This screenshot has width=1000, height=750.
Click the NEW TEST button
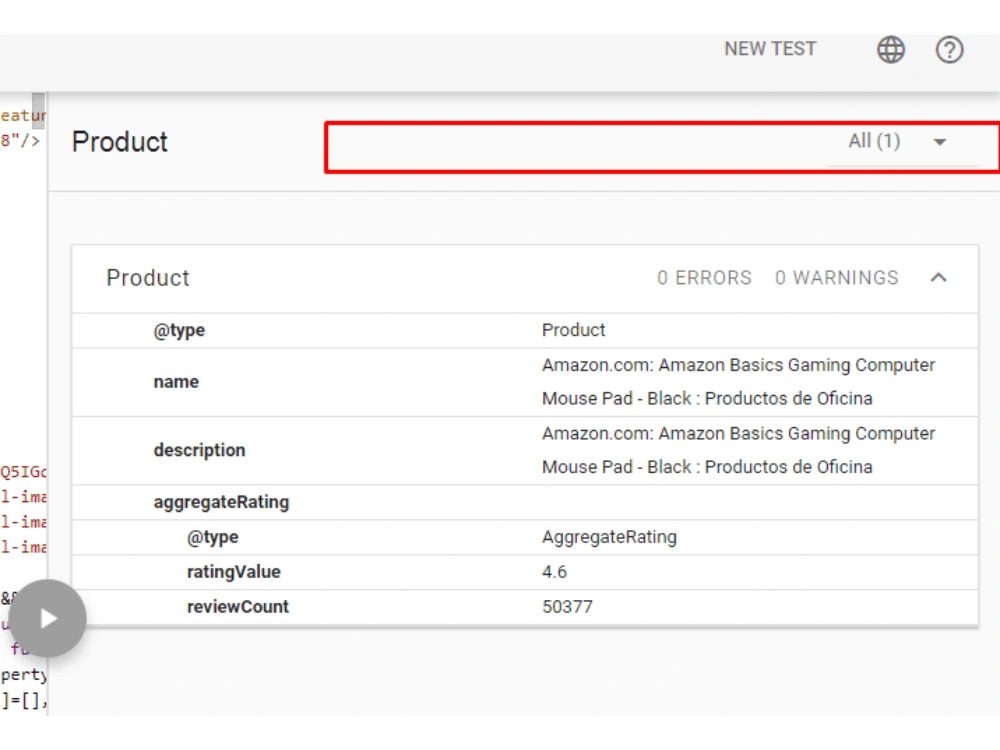click(770, 49)
